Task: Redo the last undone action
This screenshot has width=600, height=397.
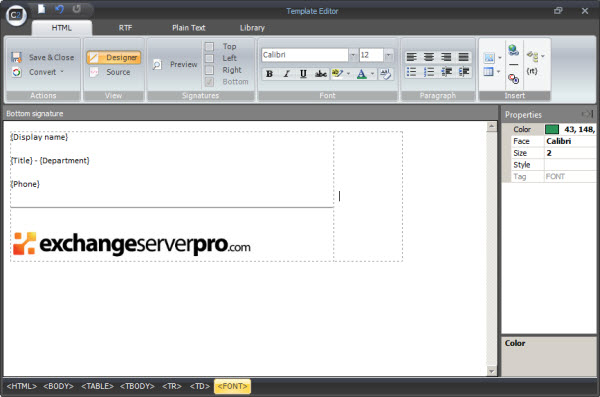Action: 77,9
